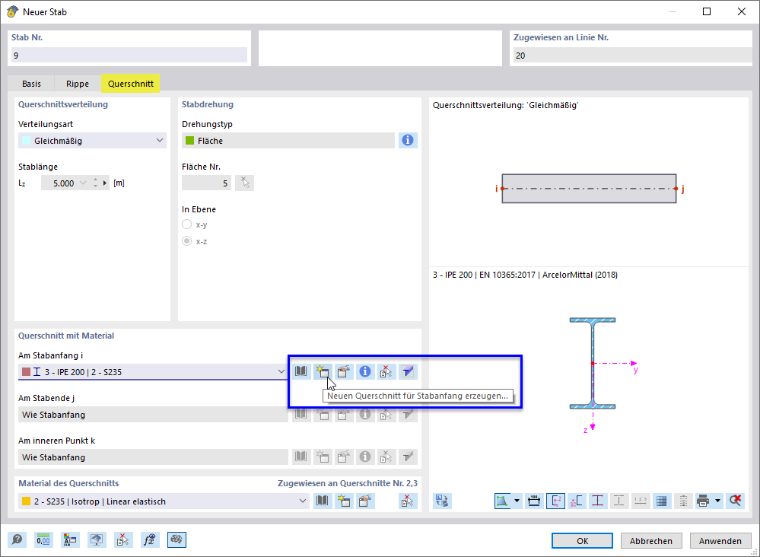Expand Material des Querschnitts dropdown arrow

302,501
